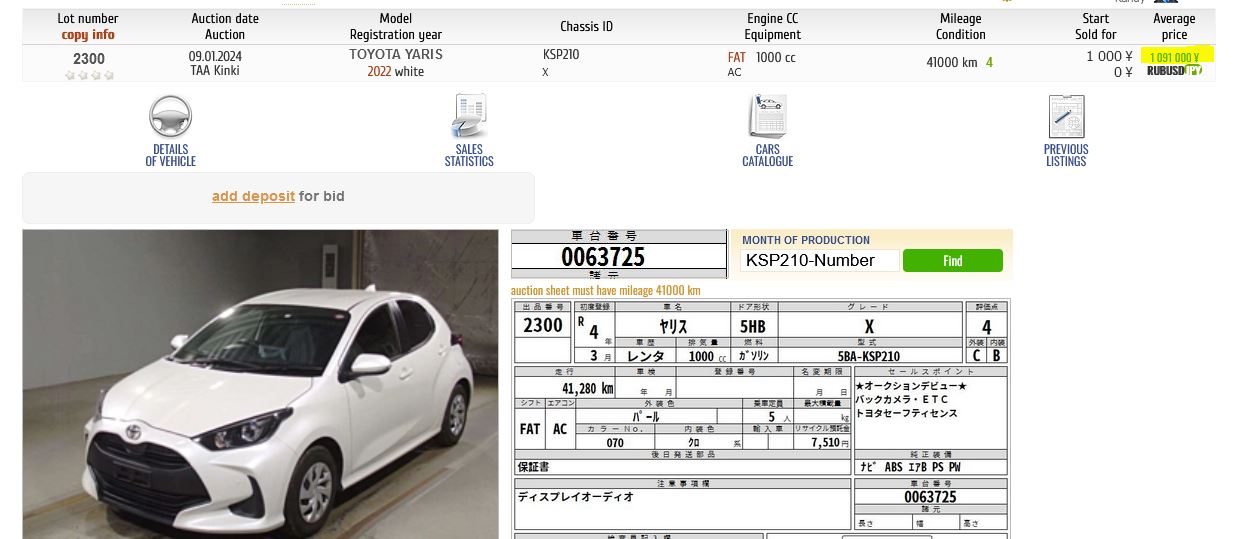Click the 'Chassis ID' column header

(587, 27)
